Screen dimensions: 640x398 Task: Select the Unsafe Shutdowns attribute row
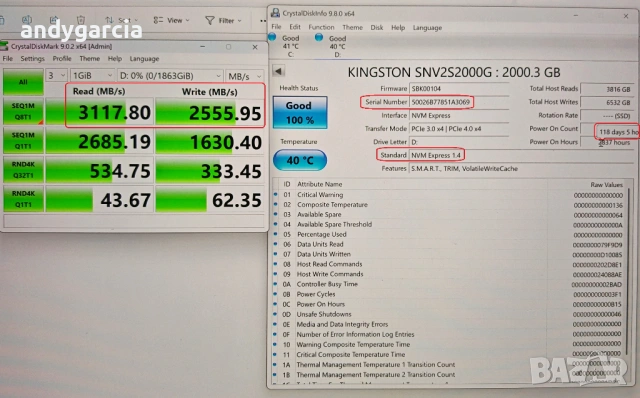[x=449, y=314]
